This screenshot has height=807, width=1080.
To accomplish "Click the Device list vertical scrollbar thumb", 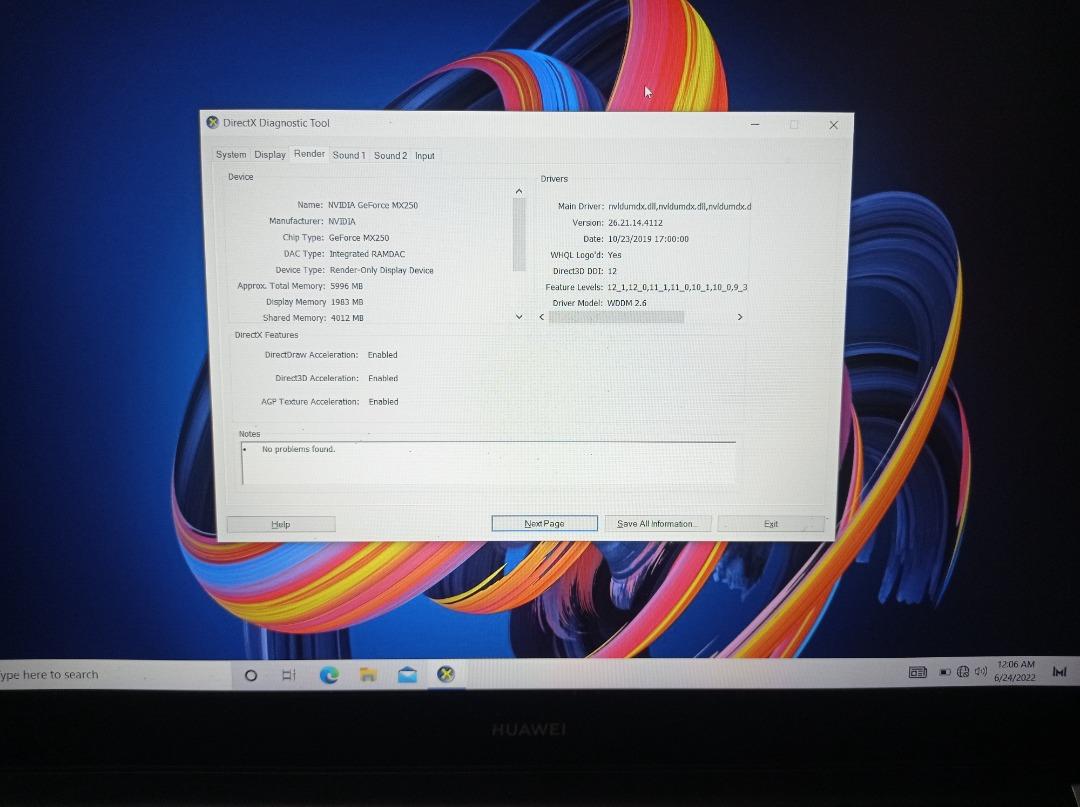I will click(519, 234).
